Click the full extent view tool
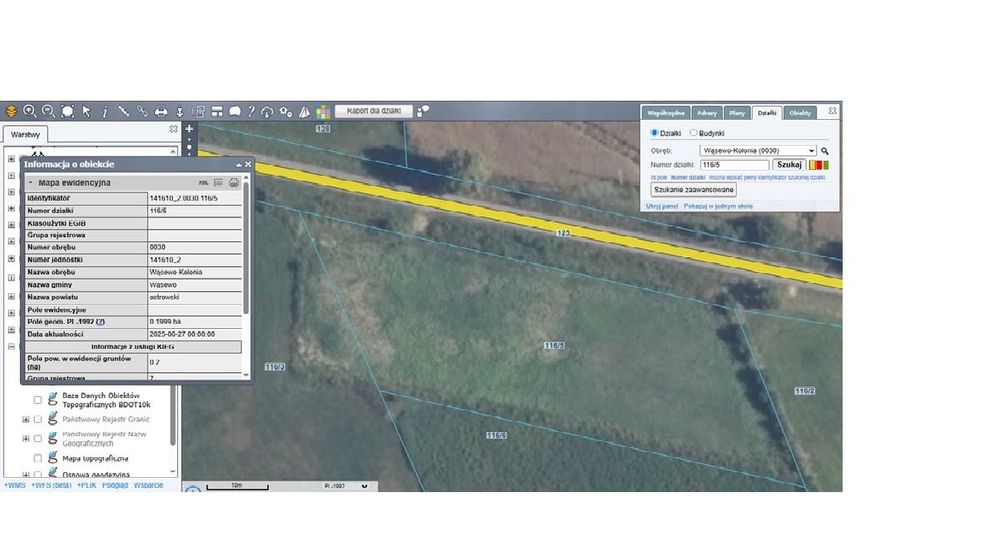Screen dimensions: 1000x557 click(x=67, y=111)
